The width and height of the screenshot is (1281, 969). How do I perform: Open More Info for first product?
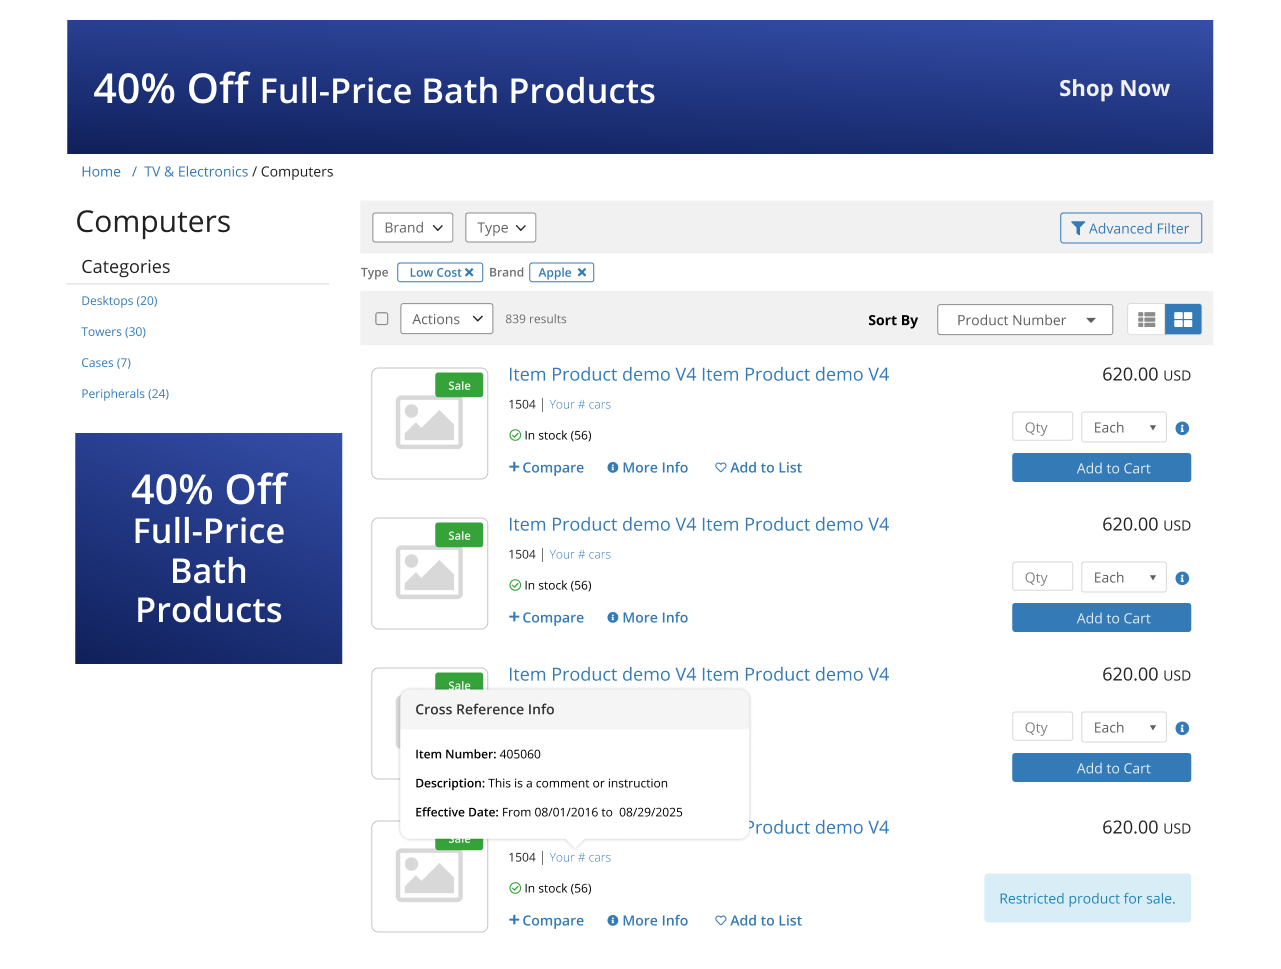click(648, 468)
